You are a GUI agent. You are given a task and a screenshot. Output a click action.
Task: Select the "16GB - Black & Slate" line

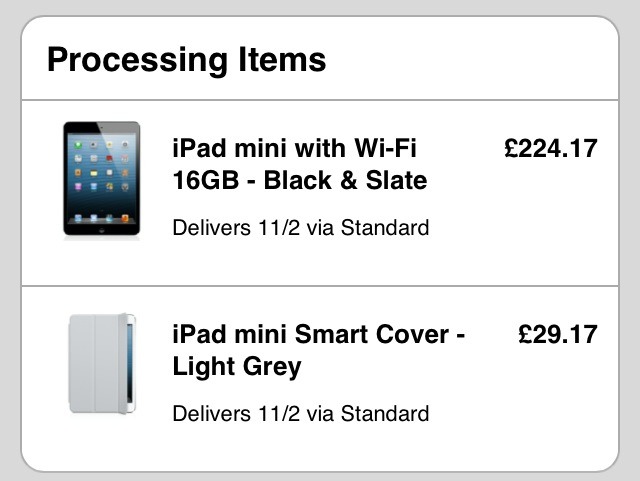click(x=300, y=181)
